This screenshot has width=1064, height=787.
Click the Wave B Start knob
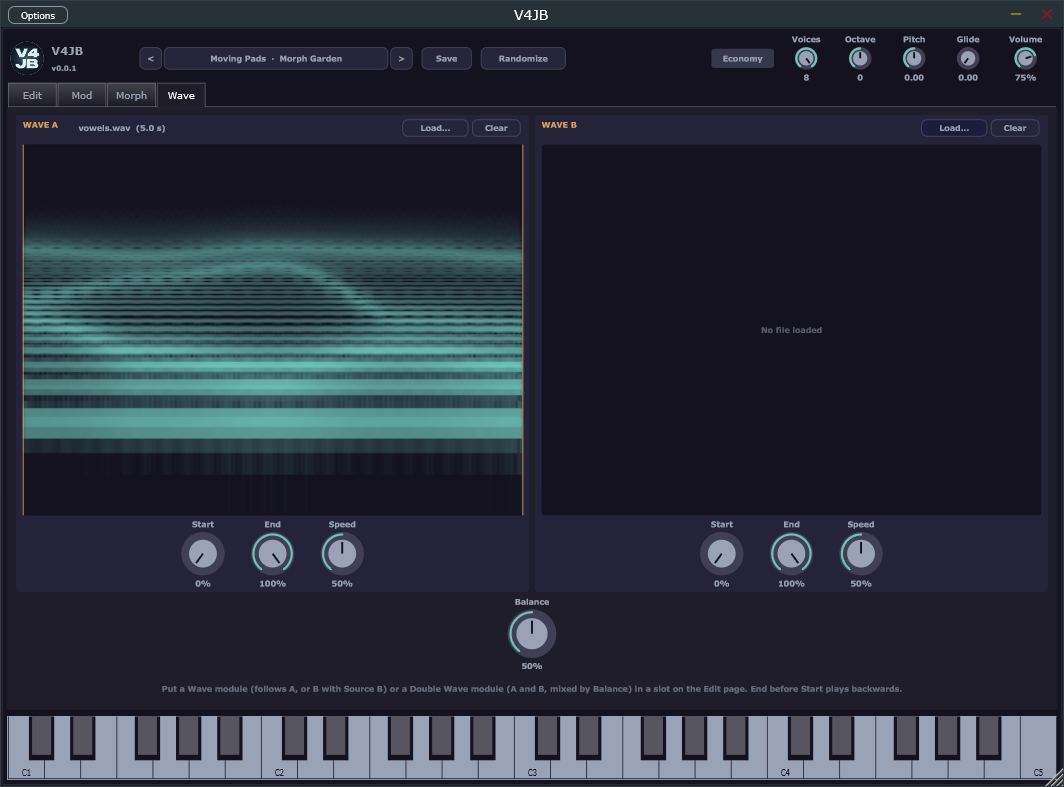[x=721, y=554]
